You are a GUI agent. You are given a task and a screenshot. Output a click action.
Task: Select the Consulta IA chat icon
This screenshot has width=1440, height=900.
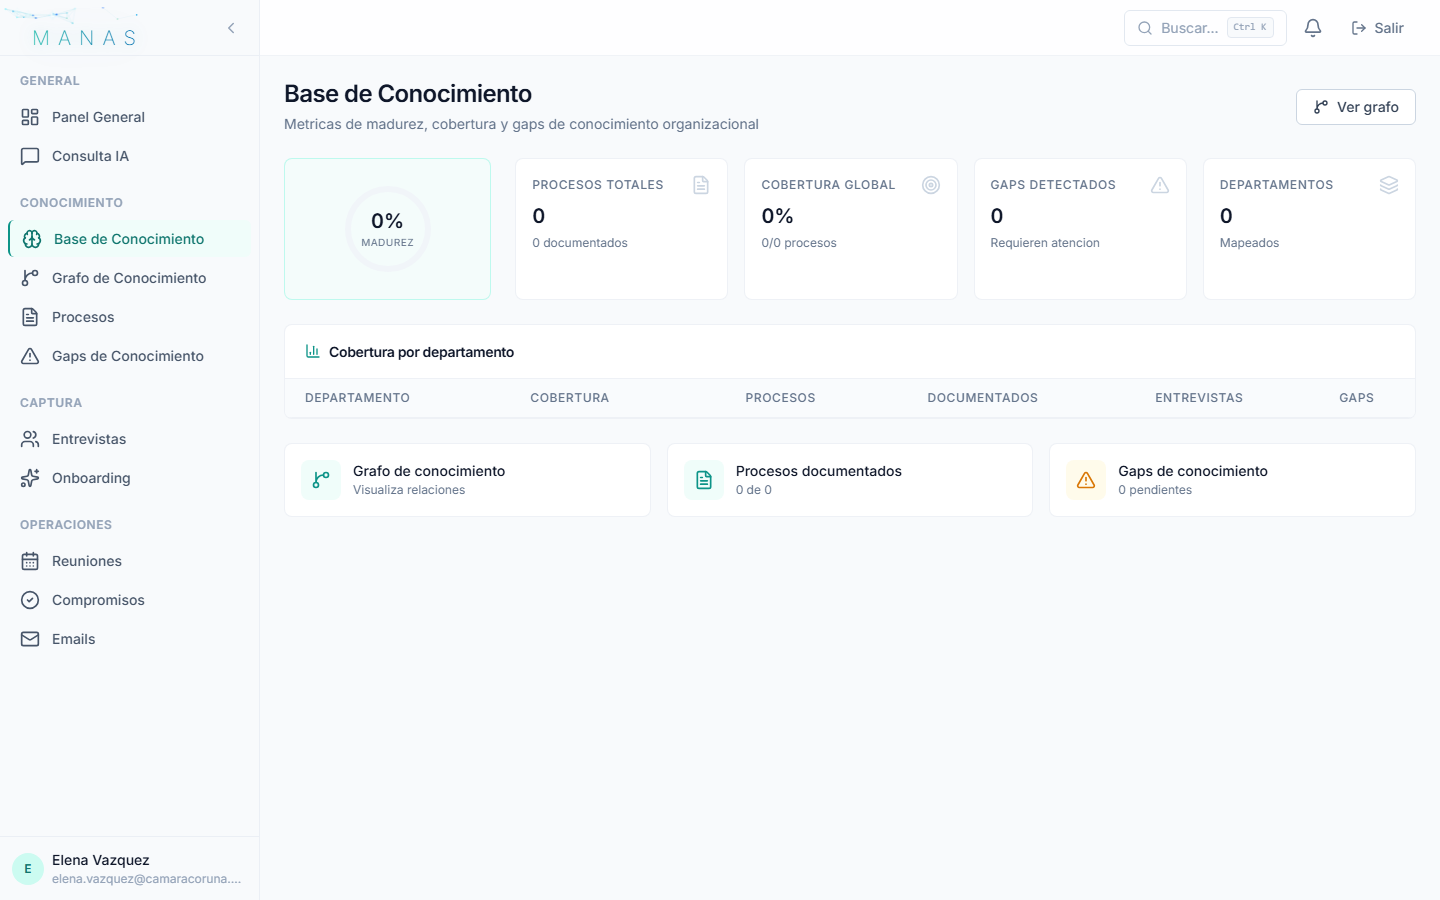[x=30, y=155]
